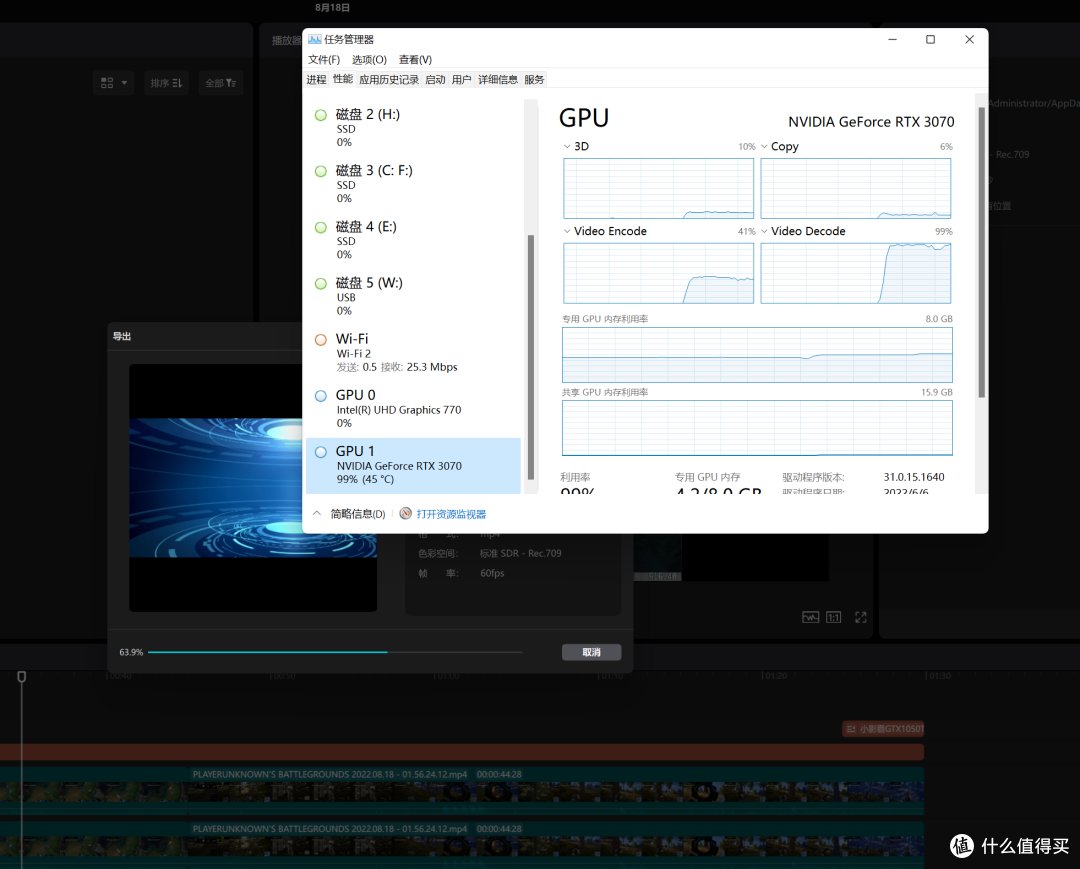Select 磁盘 5 (W:) USB entry
This screenshot has height=869, width=1080.
click(413, 297)
